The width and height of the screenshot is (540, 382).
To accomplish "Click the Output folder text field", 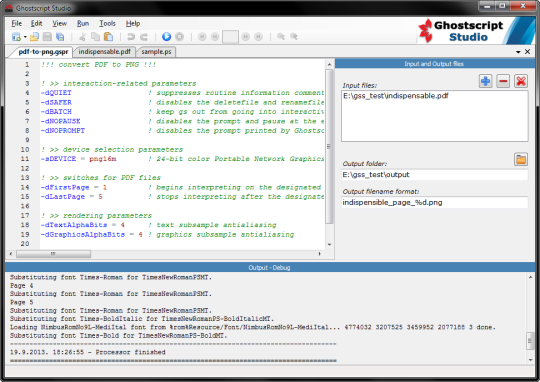I will pyautogui.click(x=434, y=175).
